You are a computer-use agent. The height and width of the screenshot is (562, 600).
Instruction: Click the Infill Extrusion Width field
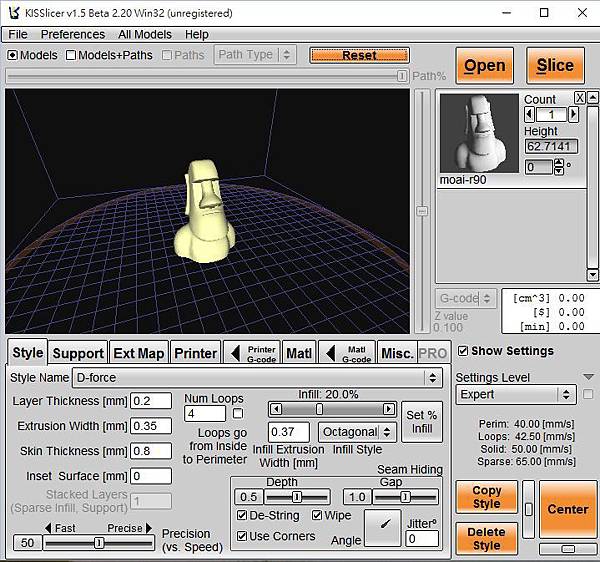(x=289, y=432)
